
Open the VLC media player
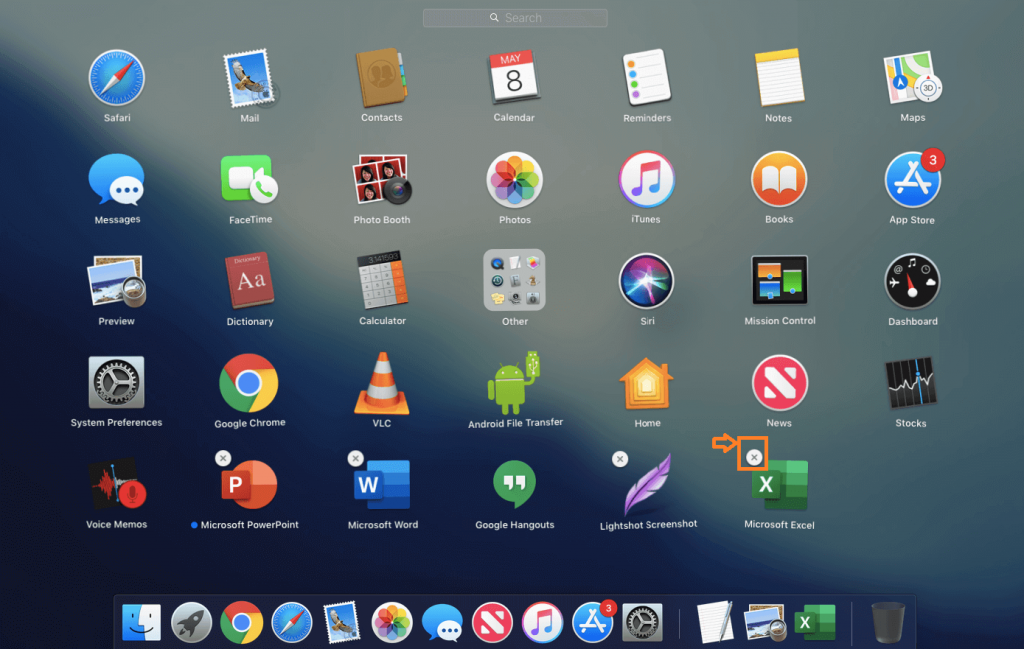[381, 383]
